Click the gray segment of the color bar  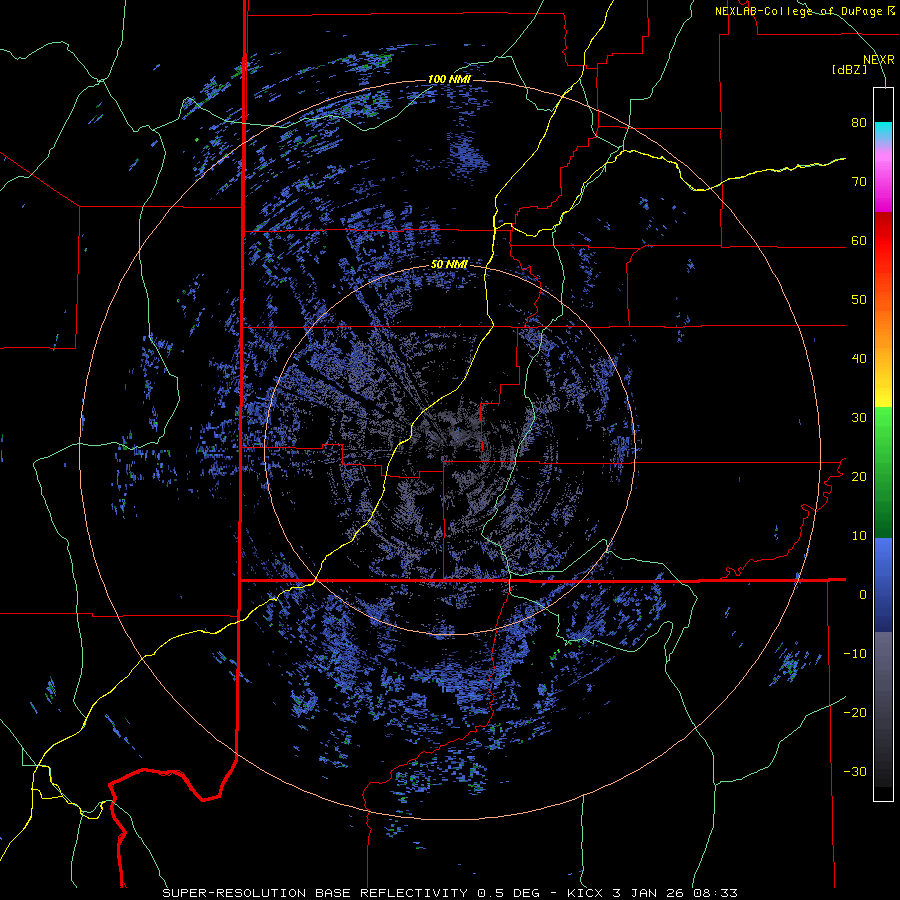[883, 709]
